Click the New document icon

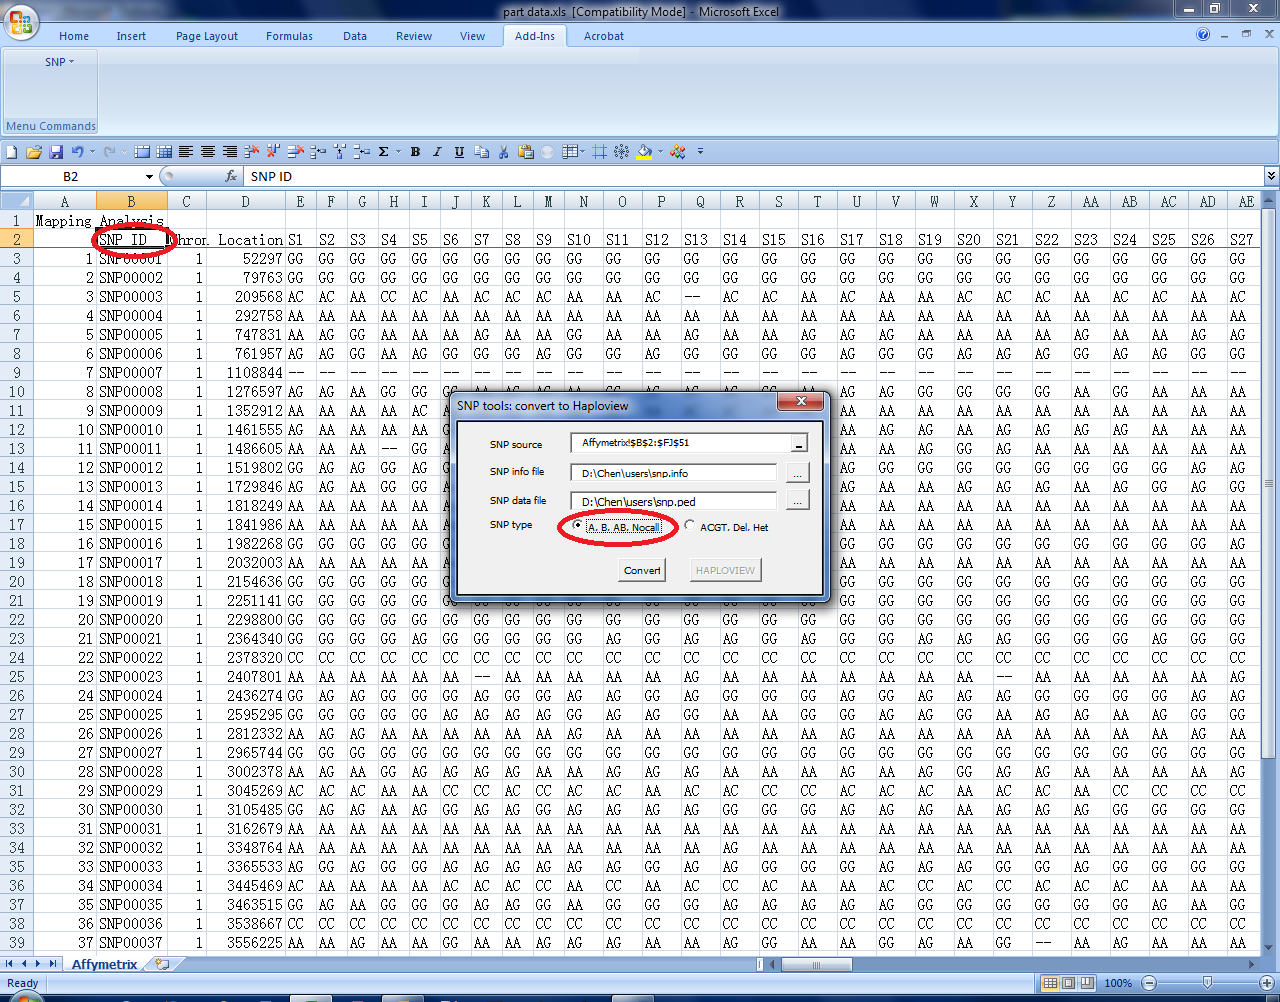[x=12, y=152]
